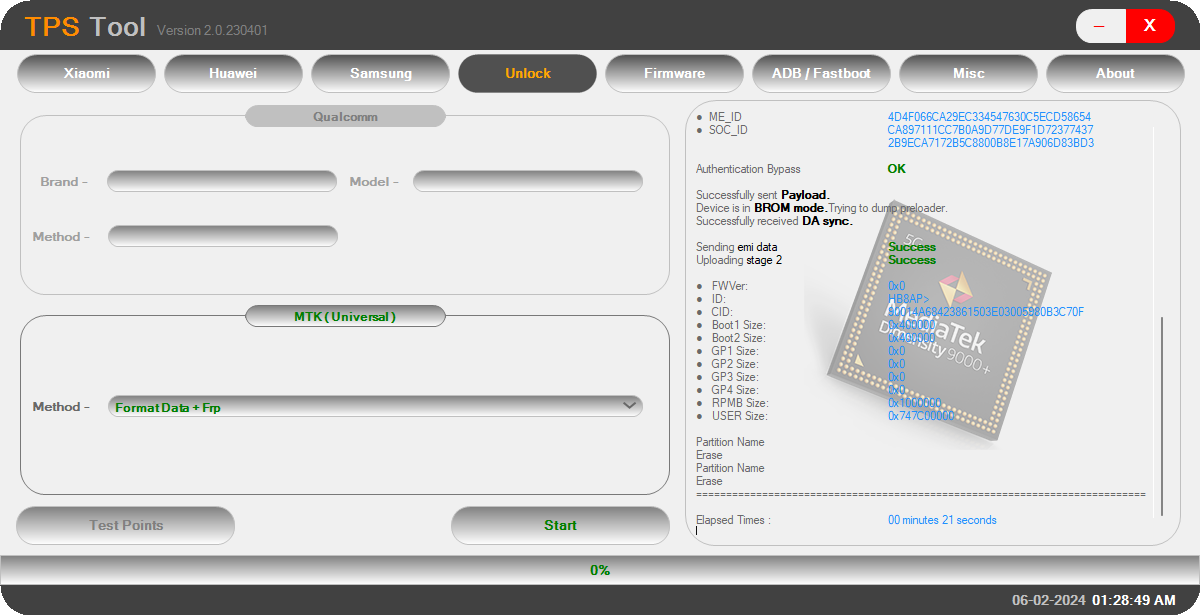Click the ME_ID value 4D4F066CA29EC...
The image size is (1200, 615).
989,117
